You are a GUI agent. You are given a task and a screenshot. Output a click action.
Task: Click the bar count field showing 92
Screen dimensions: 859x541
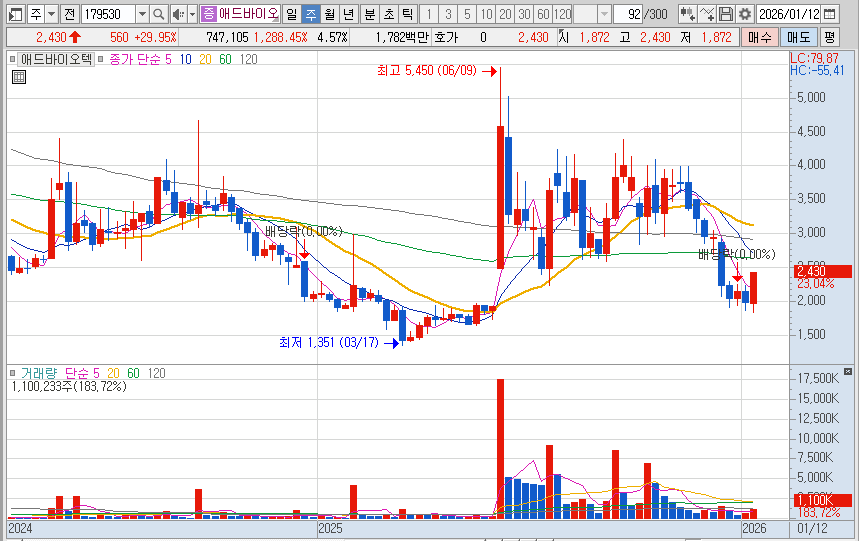point(628,14)
